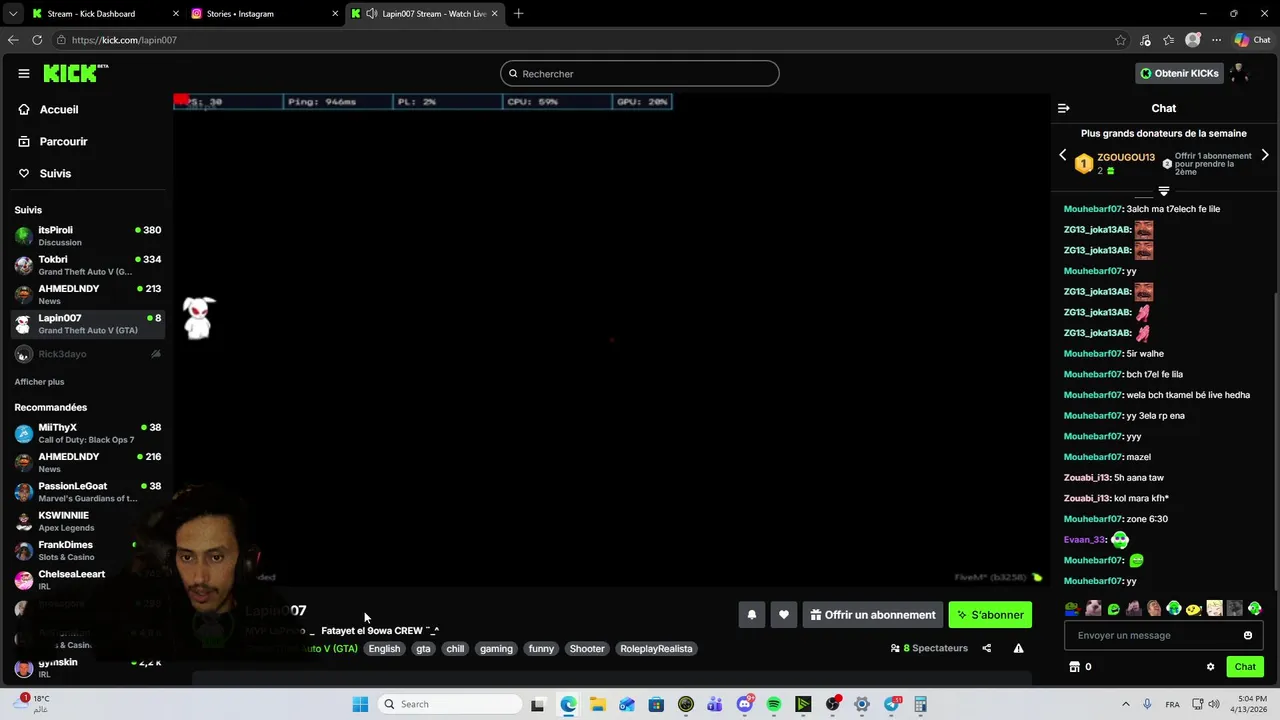Open PassionLeGoat recommended channel
Image resolution: width=1280 pixels, height=720 pixels.
[x=88, y=492]
